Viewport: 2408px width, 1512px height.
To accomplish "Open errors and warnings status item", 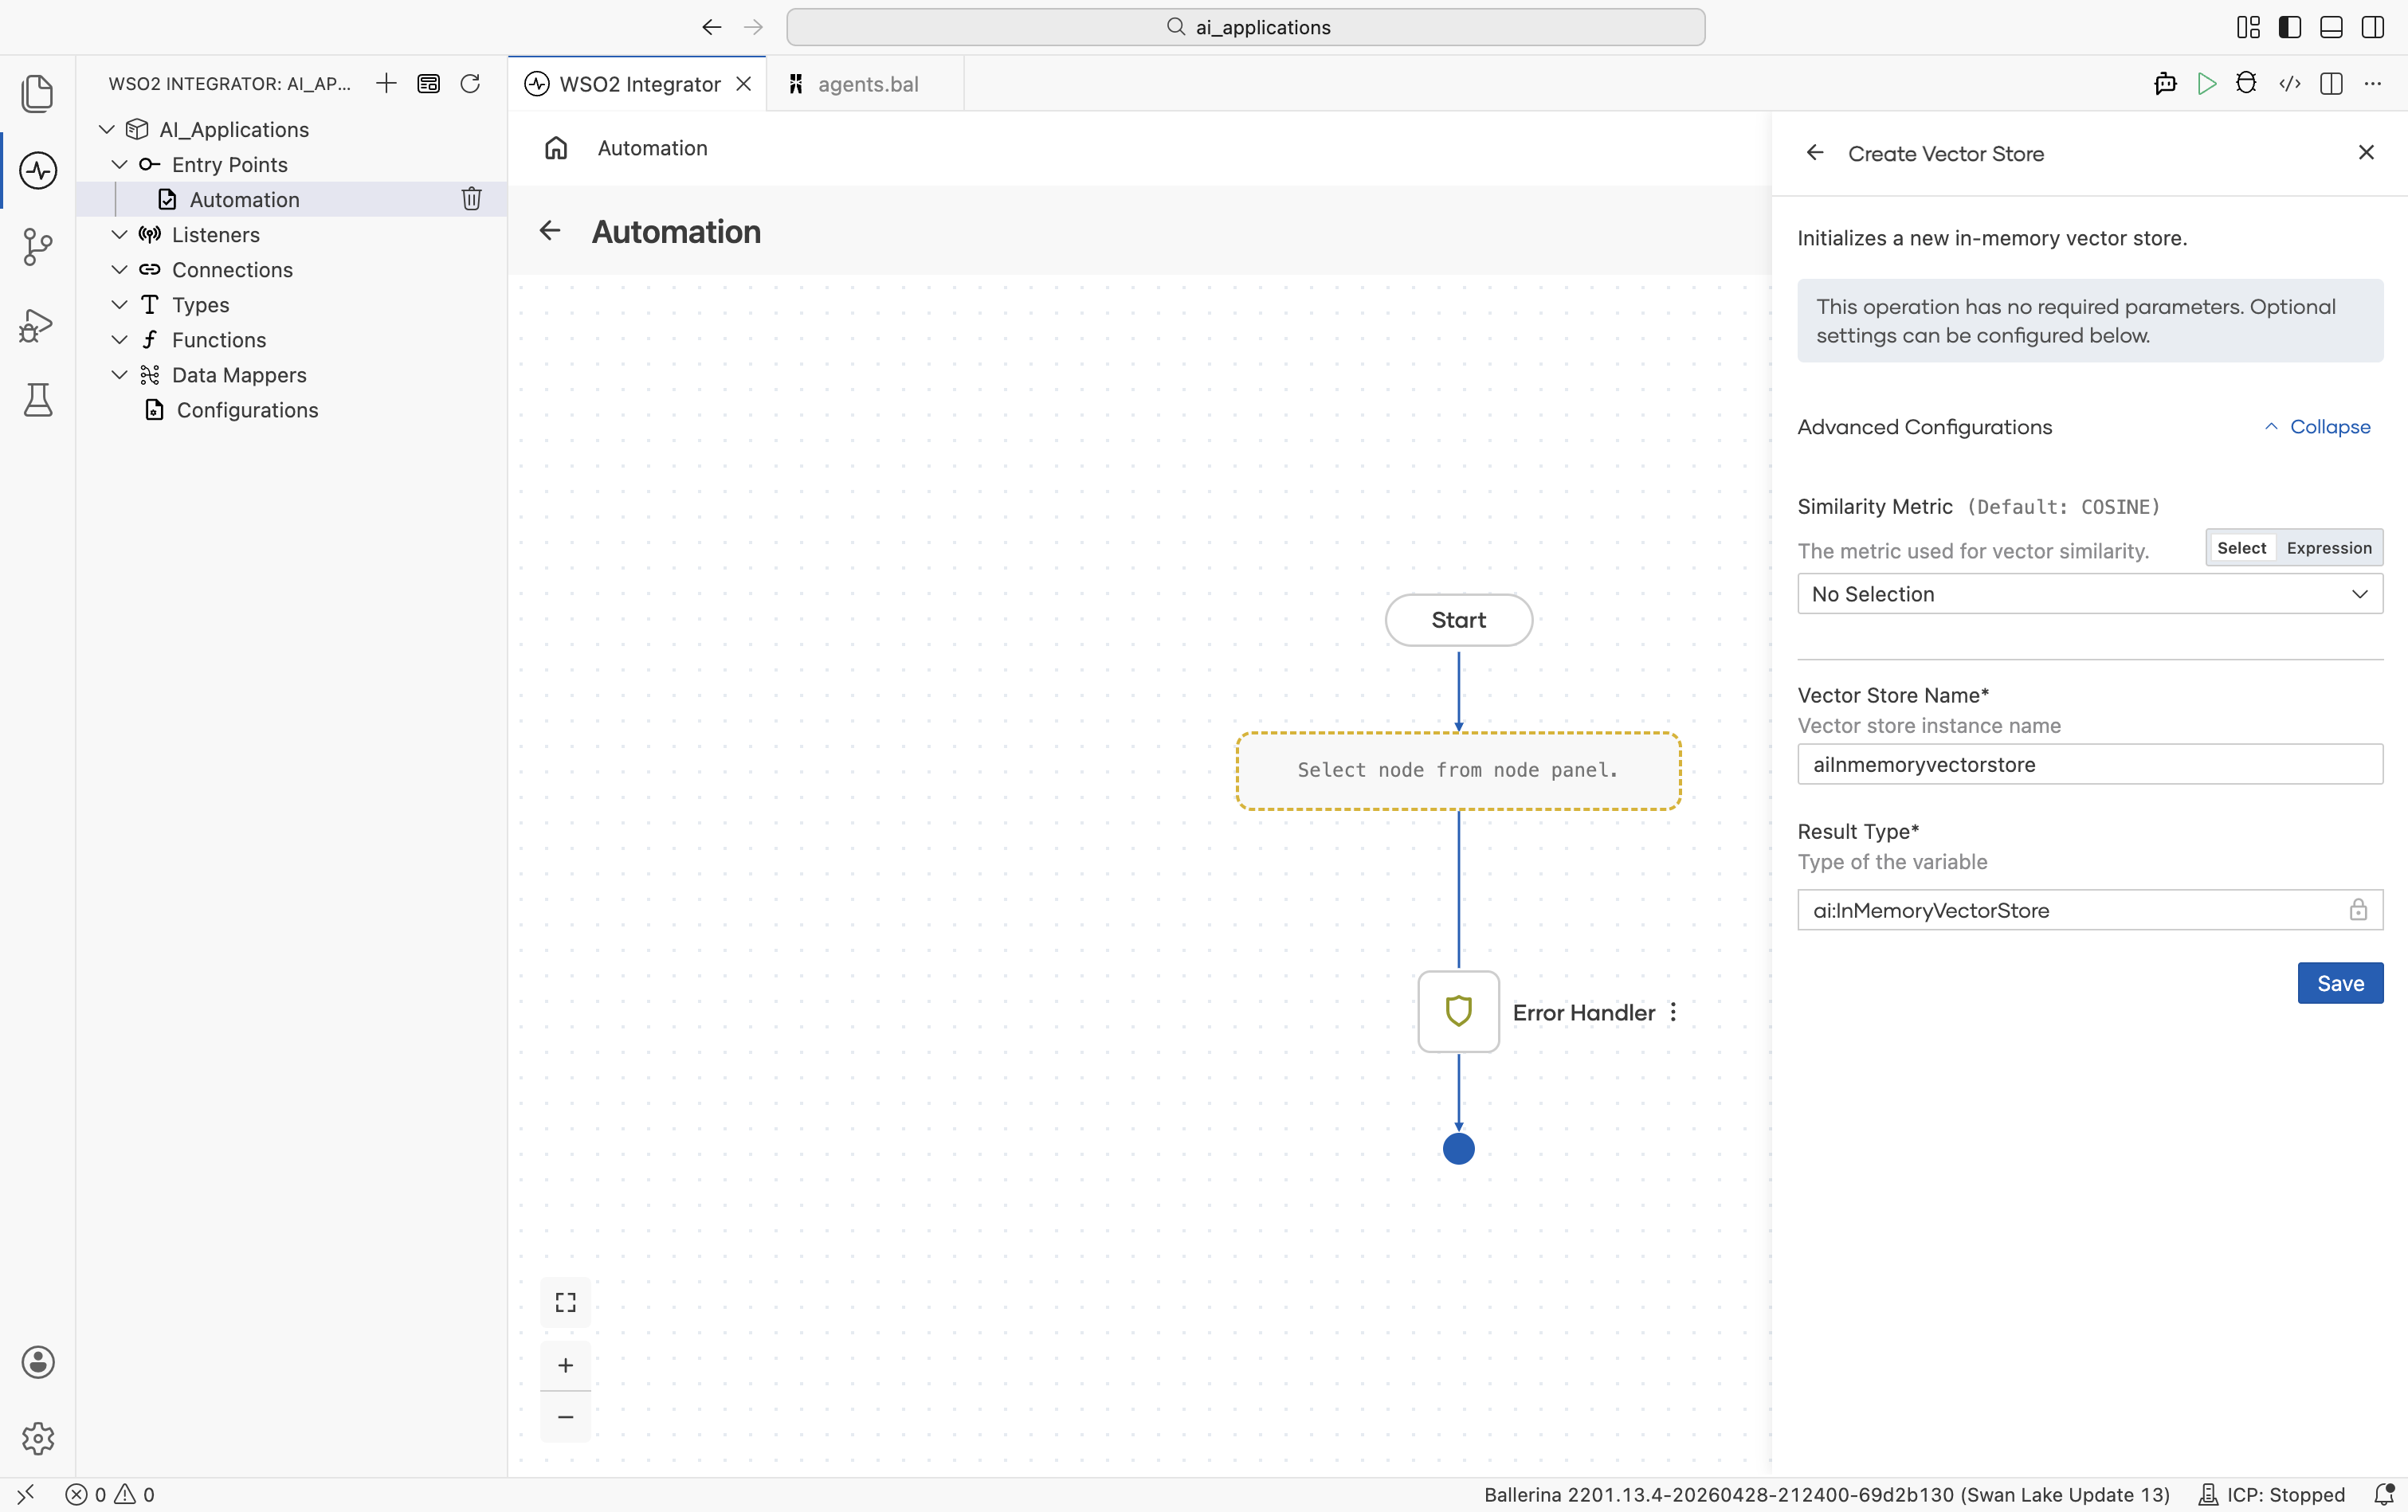I will (110, 1495).
